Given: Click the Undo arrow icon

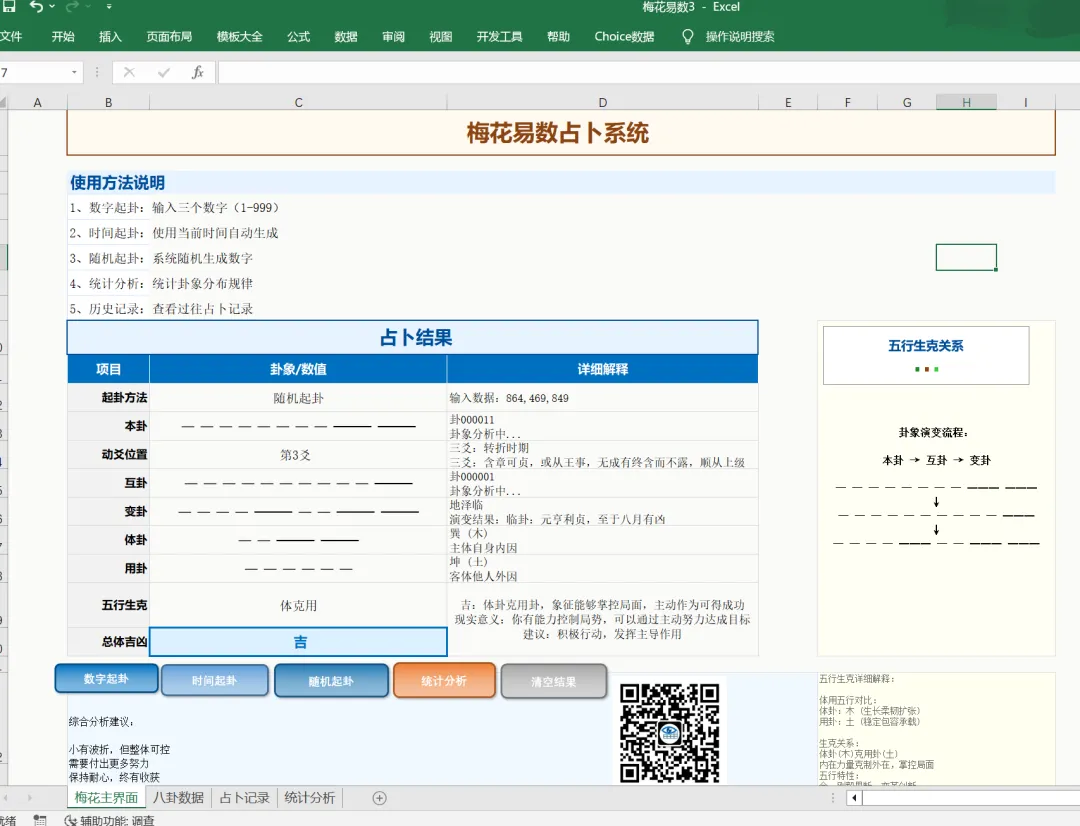Looking at the screenshot, I should (x=36, y=7).
